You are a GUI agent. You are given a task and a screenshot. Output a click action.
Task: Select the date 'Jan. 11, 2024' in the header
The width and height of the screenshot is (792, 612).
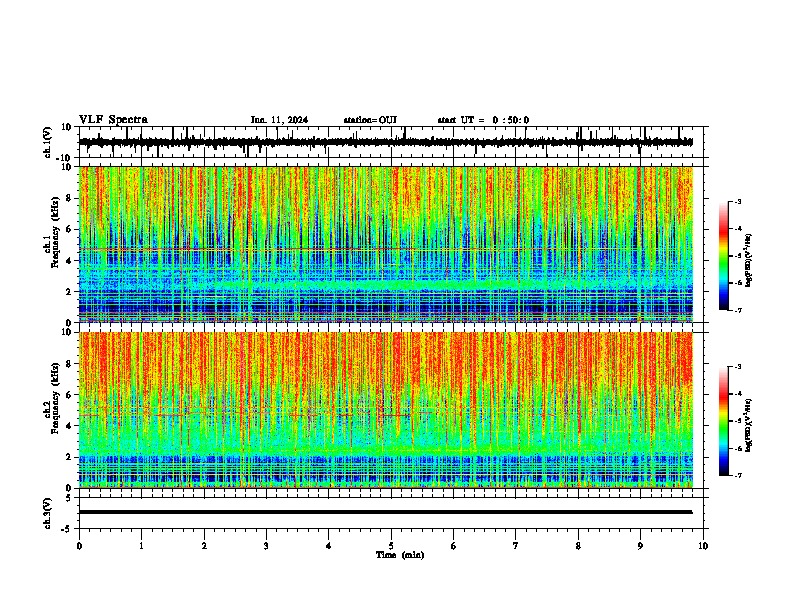tap(279, 120)
